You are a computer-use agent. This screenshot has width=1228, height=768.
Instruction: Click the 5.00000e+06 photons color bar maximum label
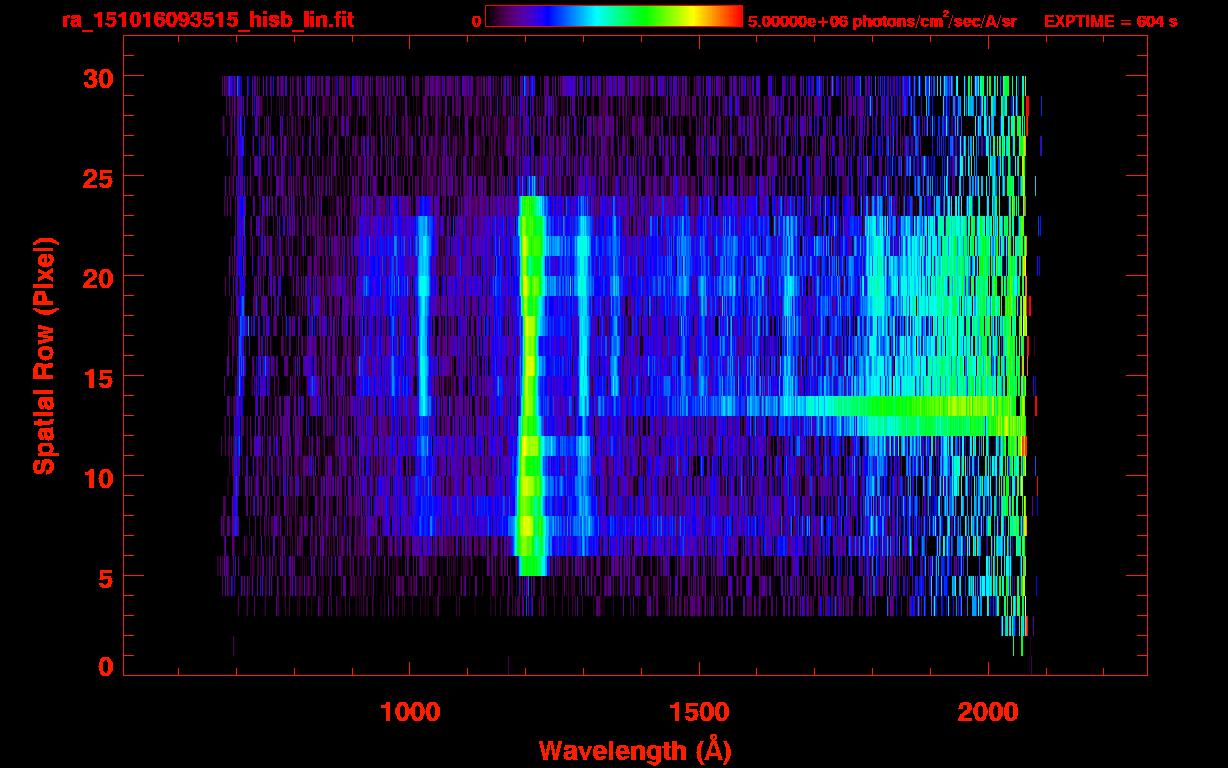coord(881,21)
